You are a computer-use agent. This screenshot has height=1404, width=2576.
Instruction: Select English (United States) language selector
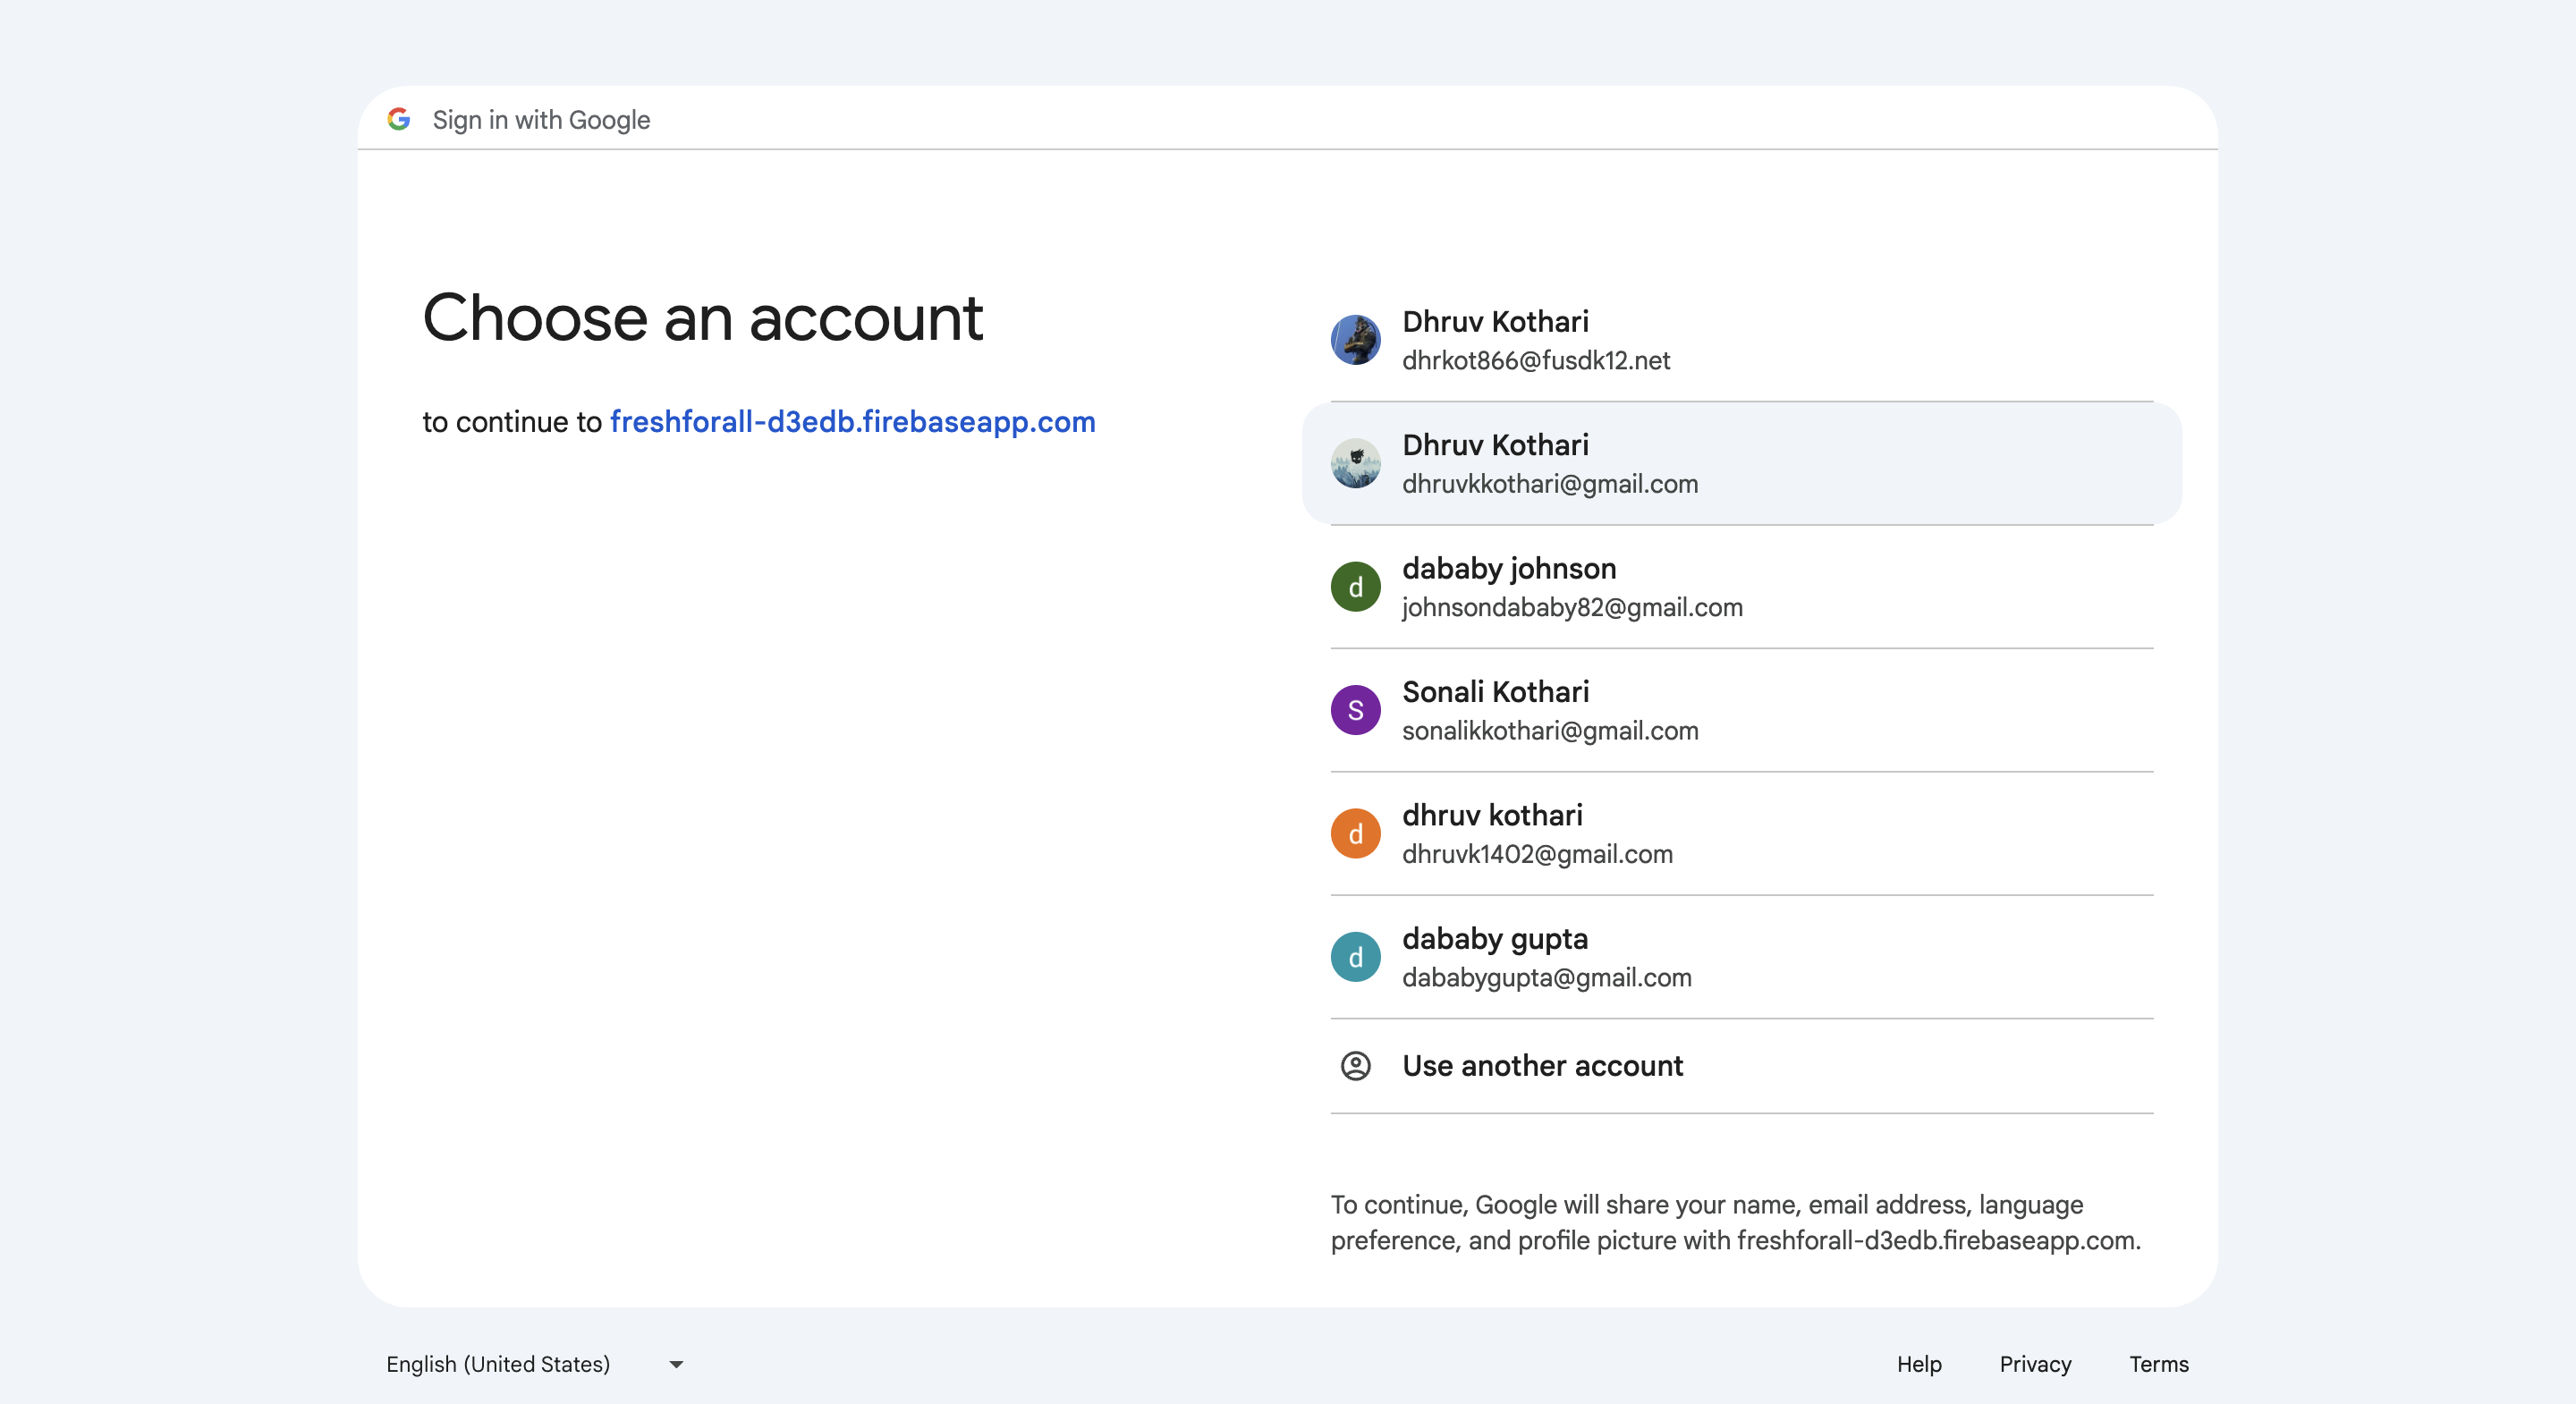click(498, 1364)
